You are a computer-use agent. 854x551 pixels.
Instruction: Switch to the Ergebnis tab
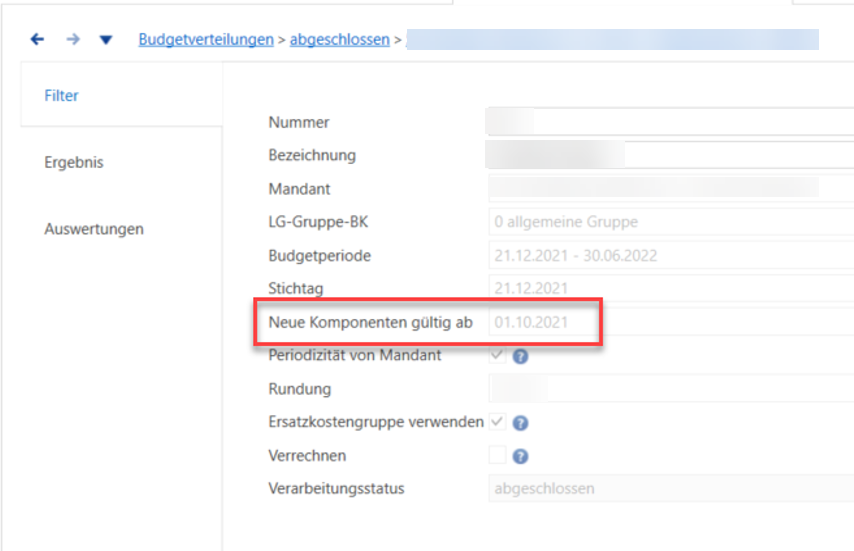[74, 162]
